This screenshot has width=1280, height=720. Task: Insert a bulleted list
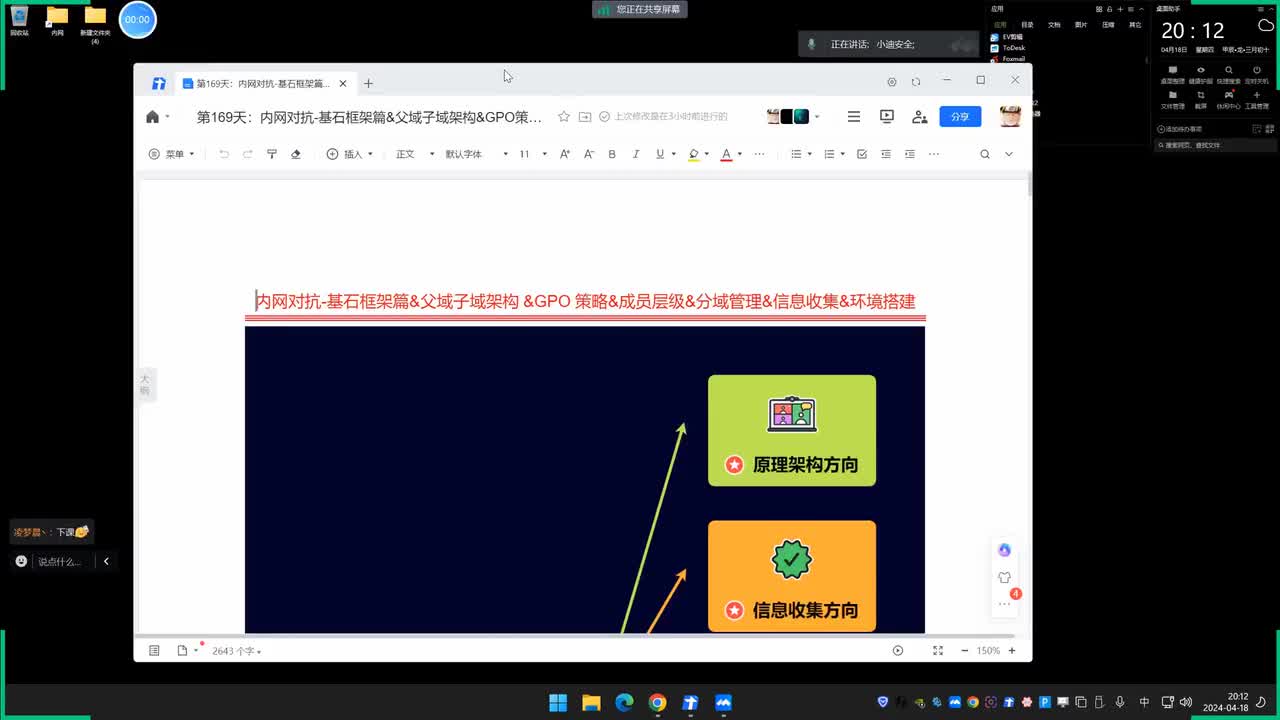tap(797, 154)
